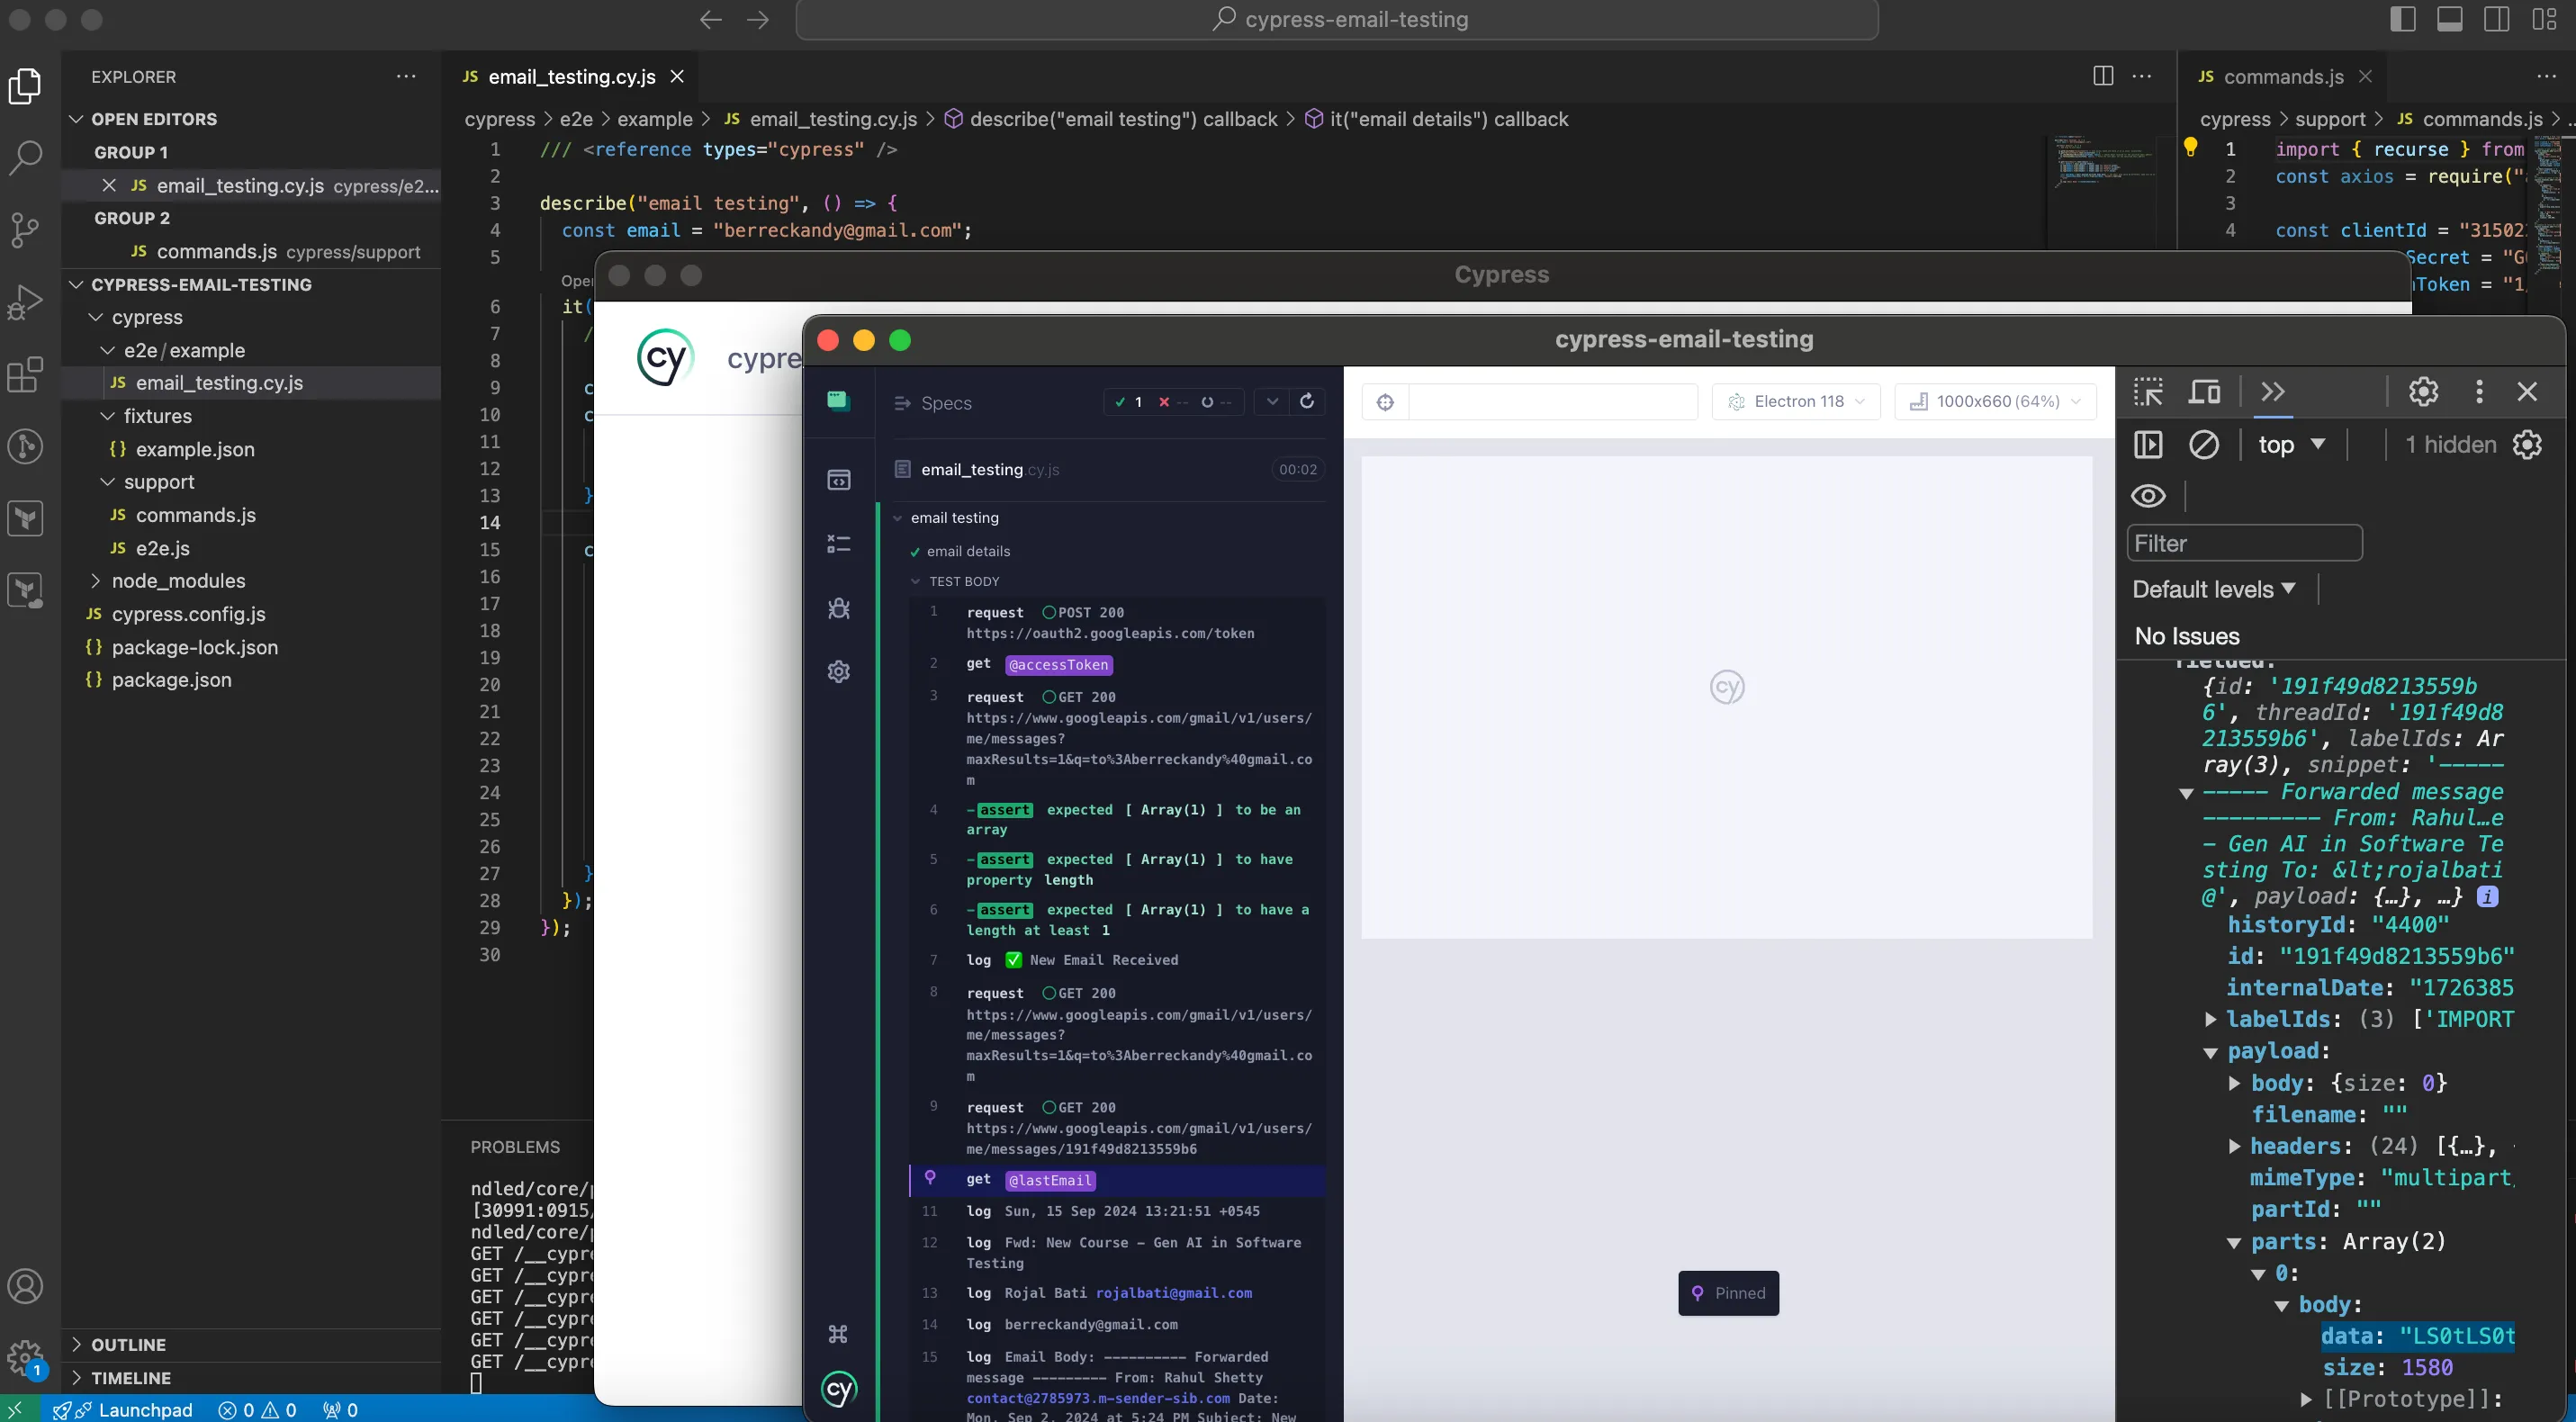Open the selector playground crosshair

pyautogui.click(x=1385, y=402)
